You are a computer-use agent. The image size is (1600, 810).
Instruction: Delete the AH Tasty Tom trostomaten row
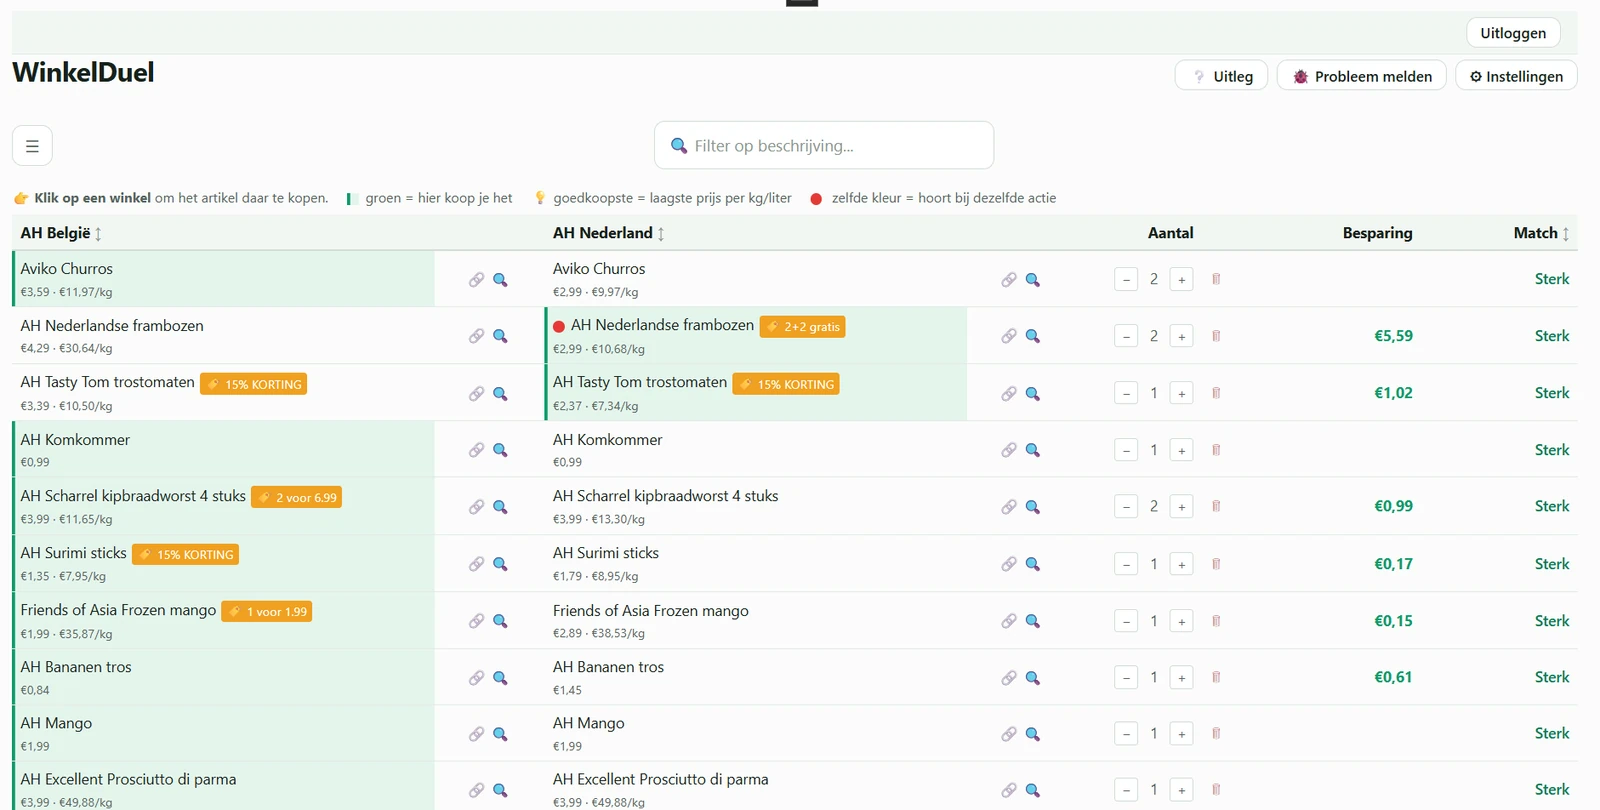1216,393
